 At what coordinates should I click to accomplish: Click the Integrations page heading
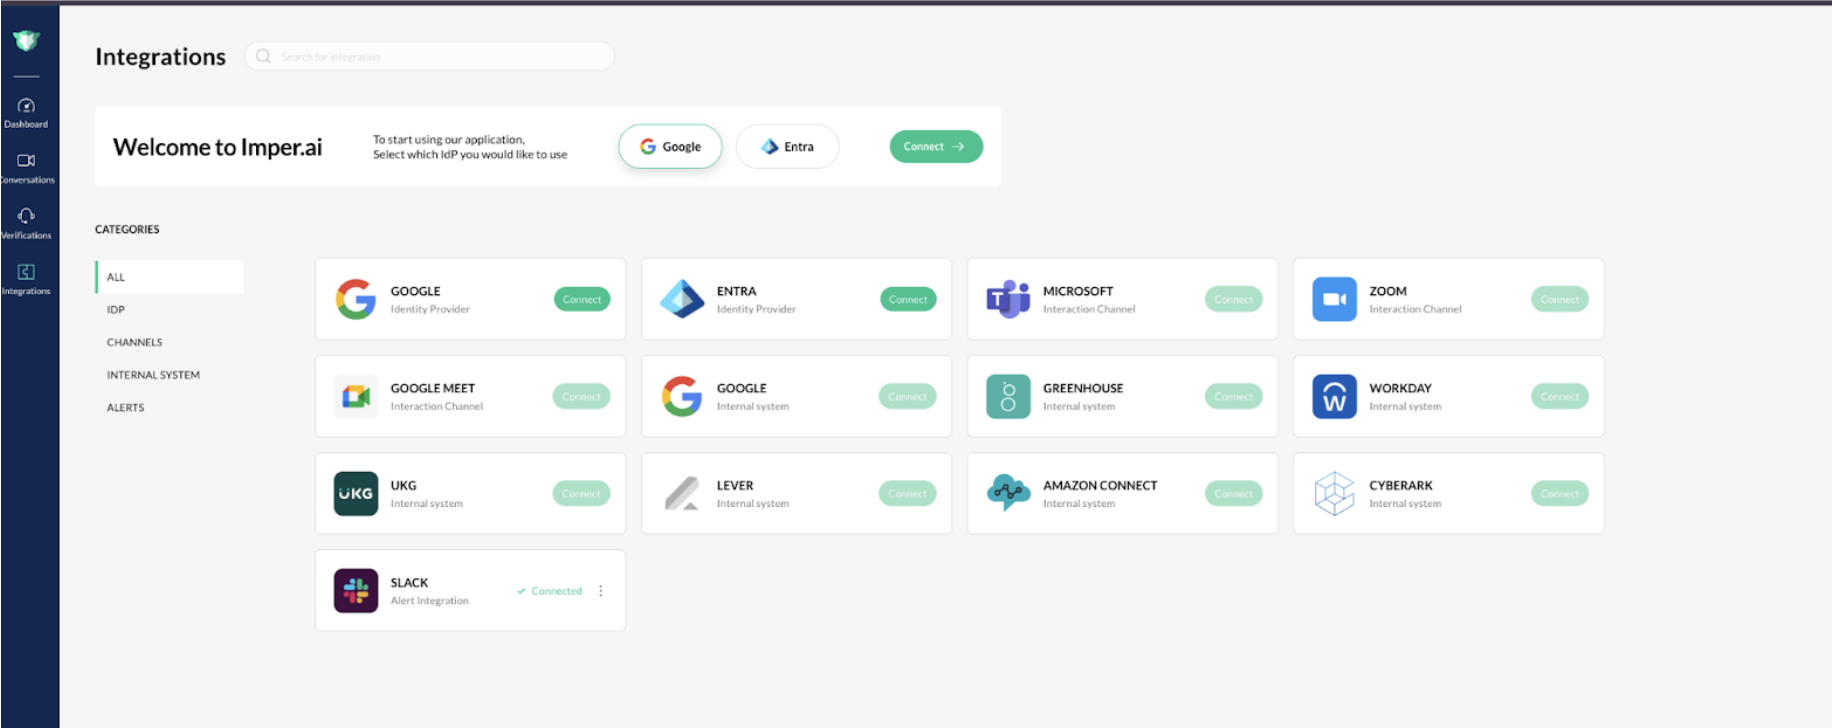point(160,56)
